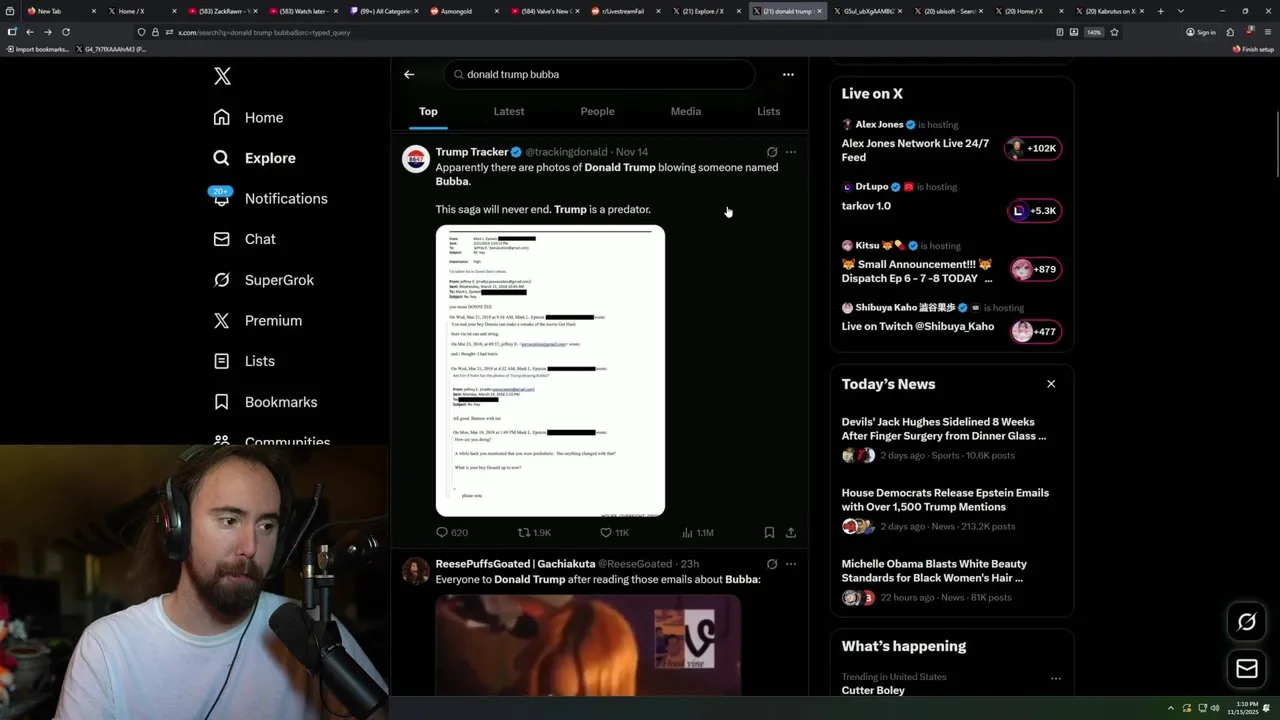The image size is (1280, 720).
Task: Open email document image in post
Action: pos(550,370)
